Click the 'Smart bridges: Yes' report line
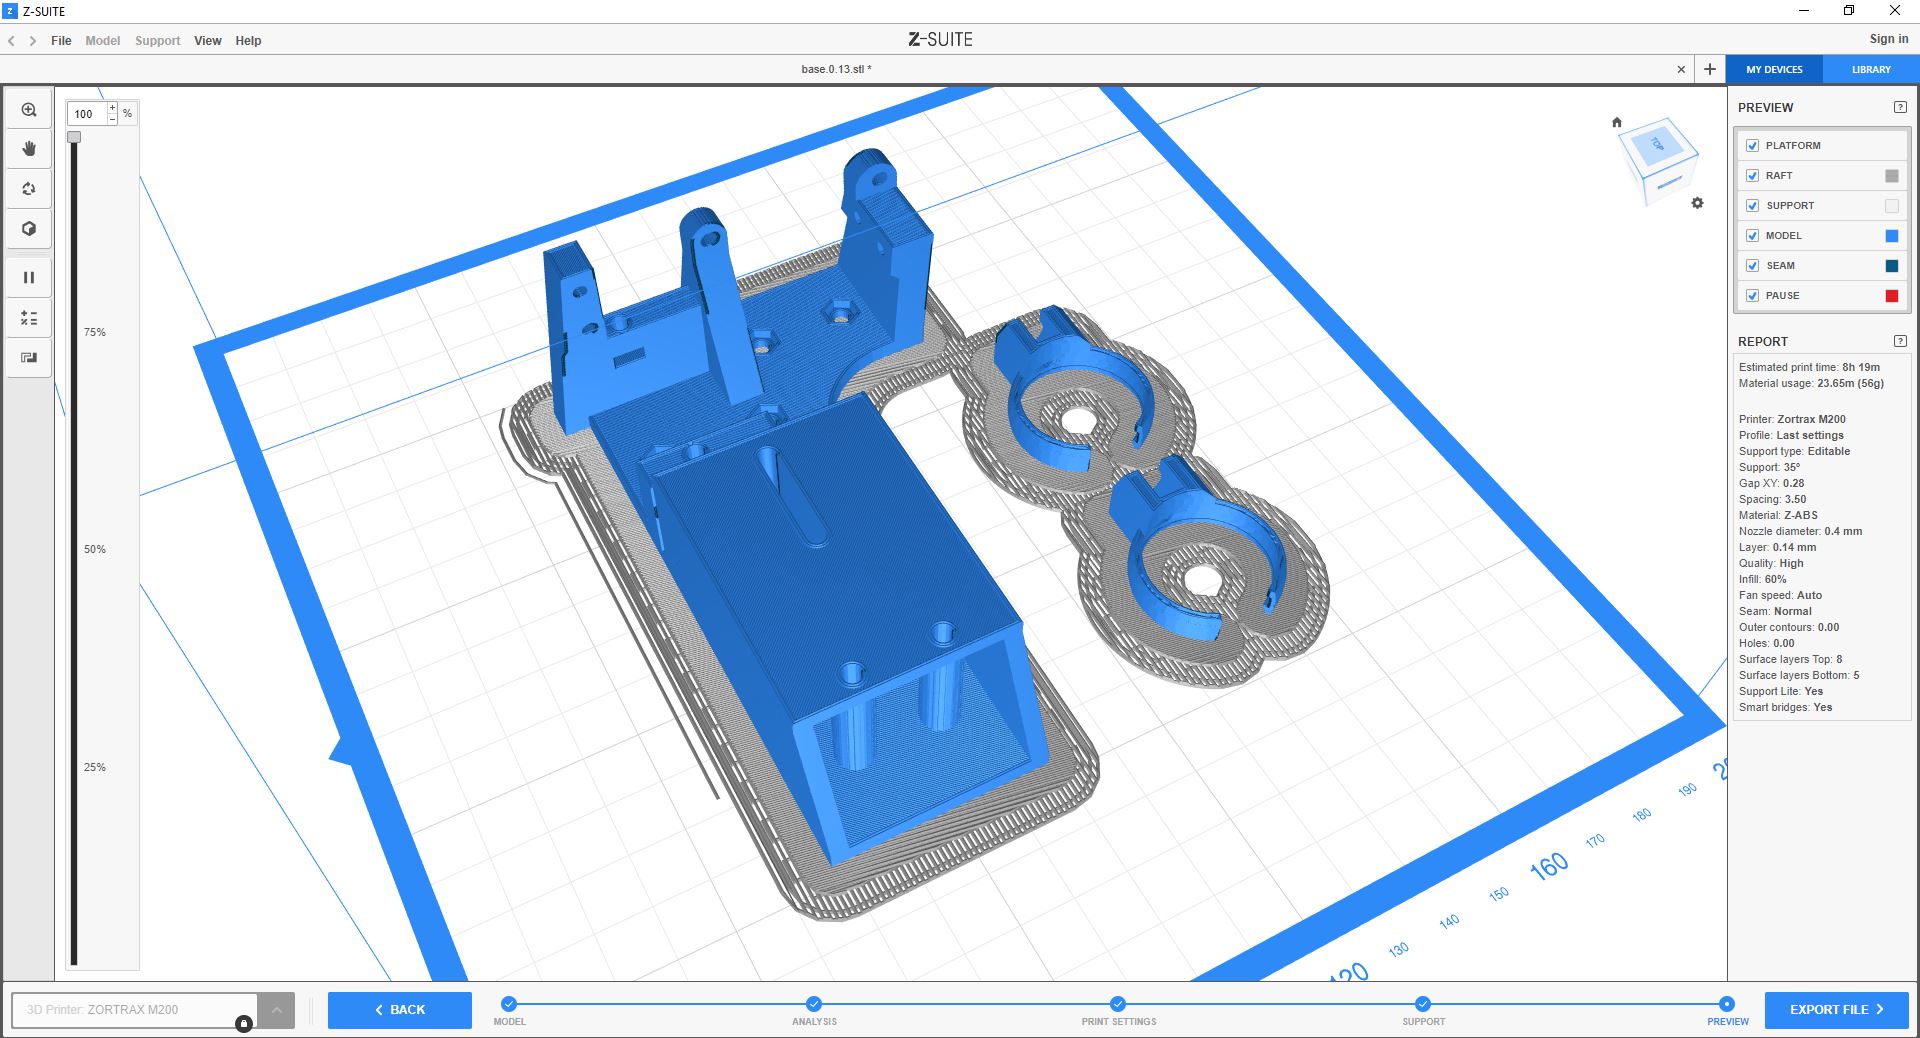 point(1785,707)
